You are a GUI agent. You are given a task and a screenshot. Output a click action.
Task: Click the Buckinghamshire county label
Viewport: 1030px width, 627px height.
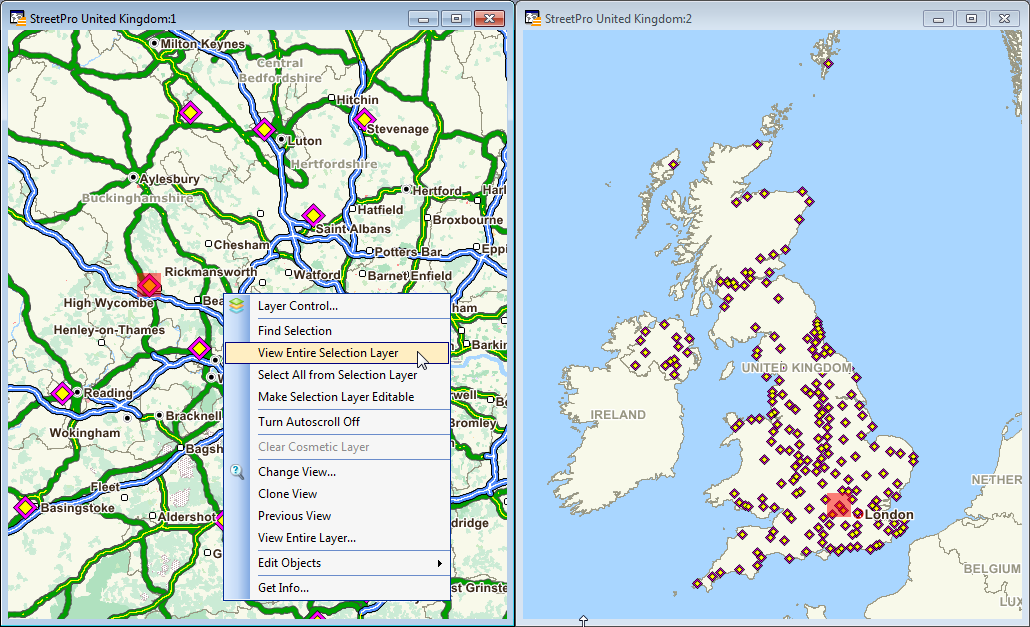(x=137, y=198)
